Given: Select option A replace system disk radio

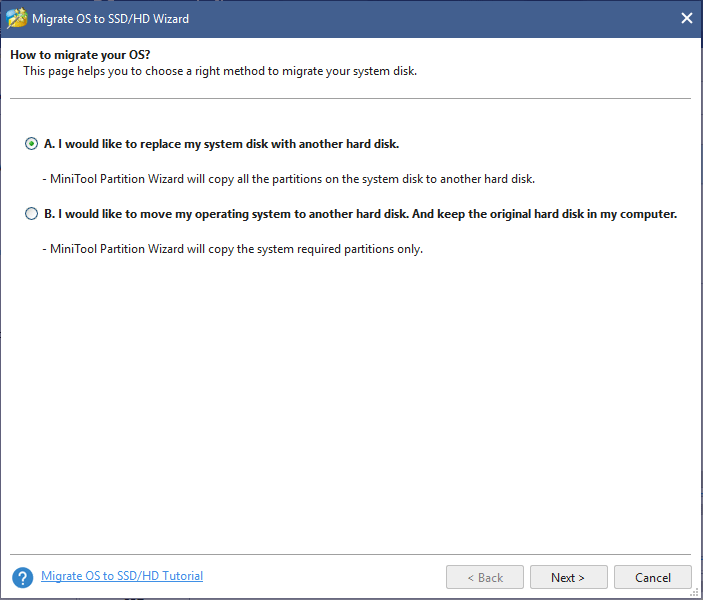Looking at the screenshot, I should (x=31, y=144).
